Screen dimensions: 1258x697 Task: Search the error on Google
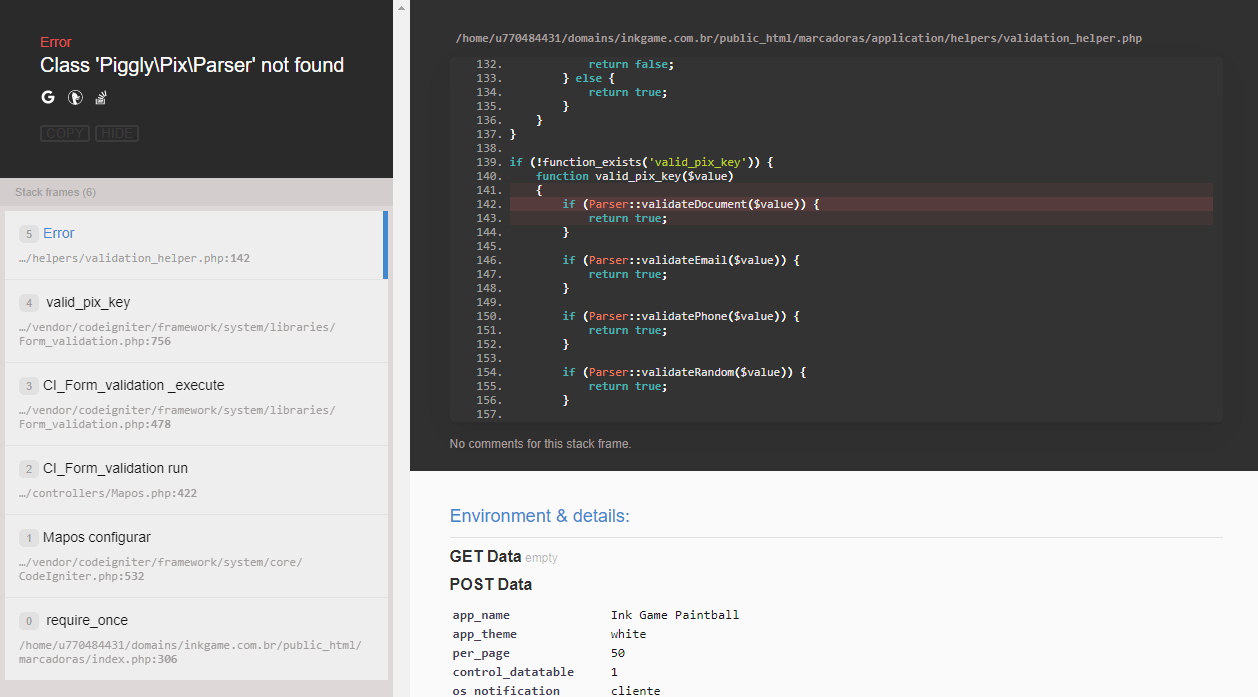[48, 98]
